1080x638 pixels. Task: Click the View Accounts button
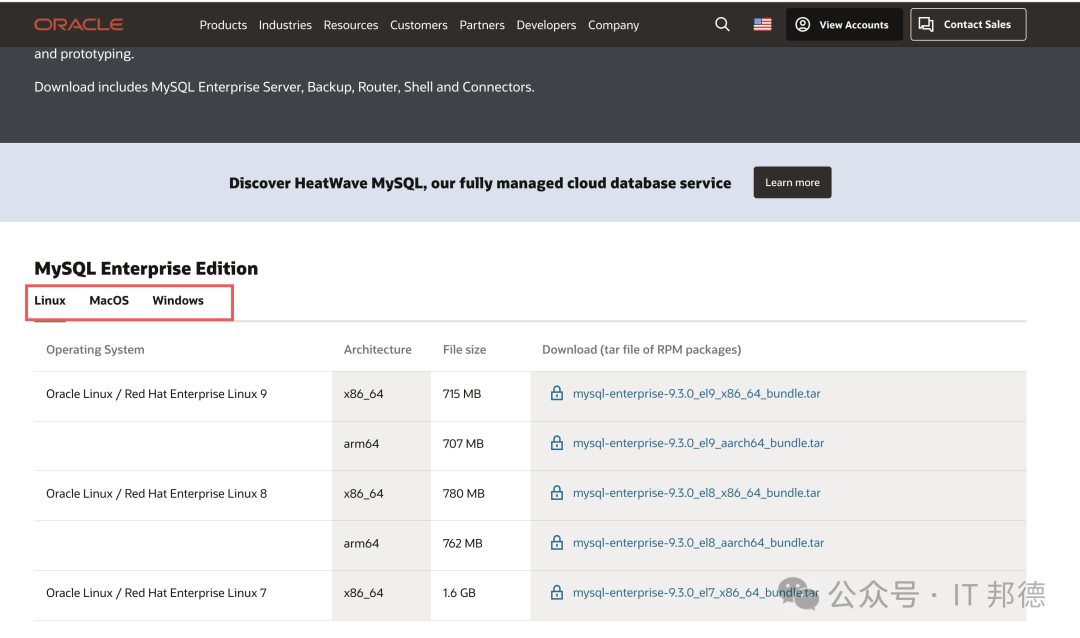tap(844, 25)
